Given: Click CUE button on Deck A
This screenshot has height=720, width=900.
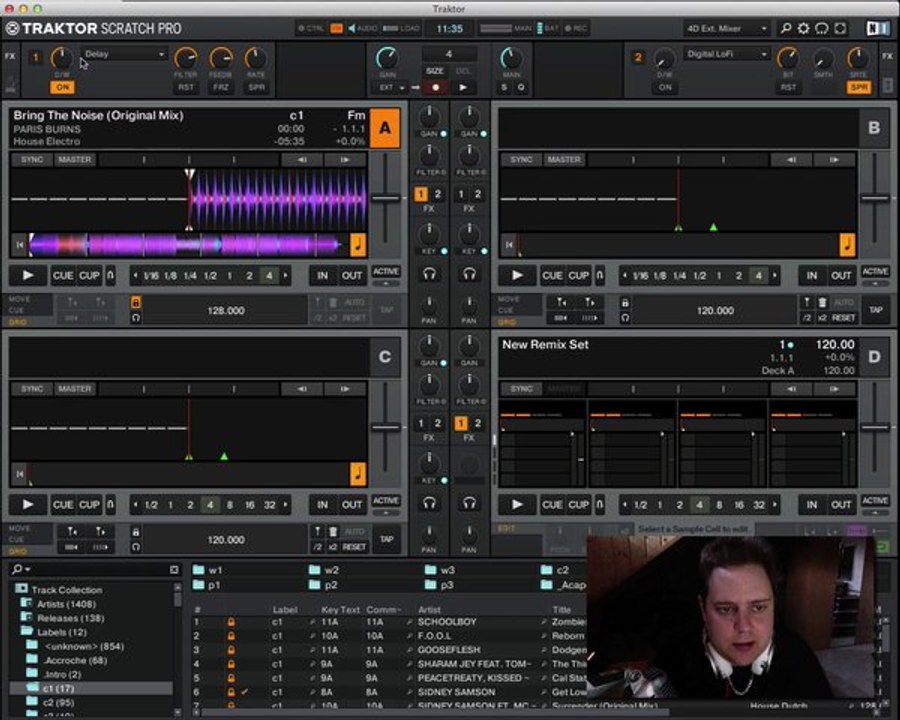Looking at the screenshot, I should coord(63,276).
